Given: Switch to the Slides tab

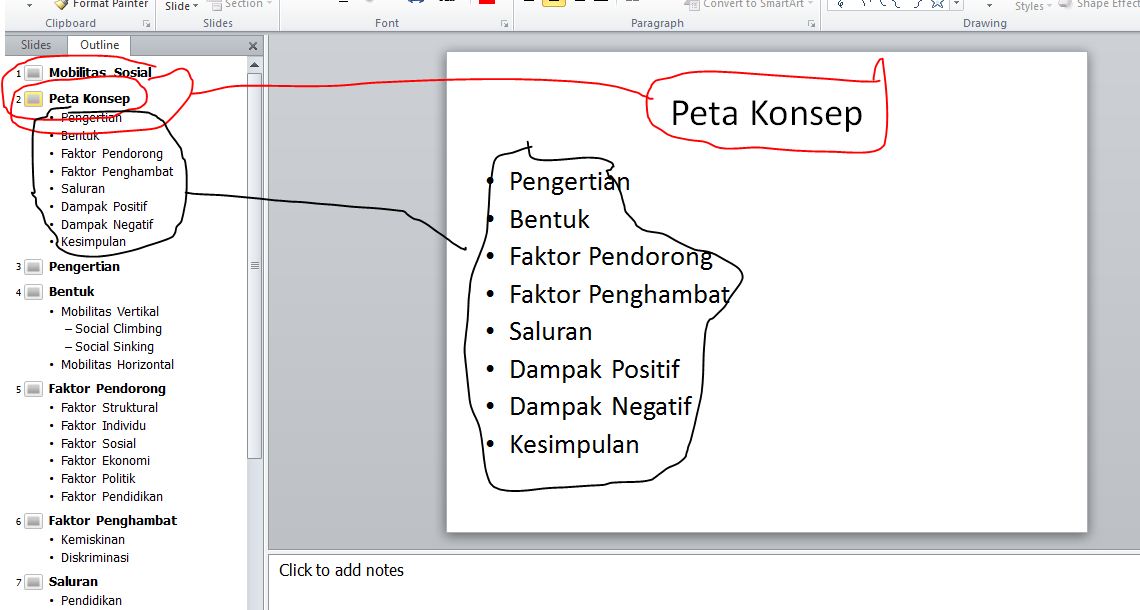Looking at the screenshot, I should tap(35, 45).
